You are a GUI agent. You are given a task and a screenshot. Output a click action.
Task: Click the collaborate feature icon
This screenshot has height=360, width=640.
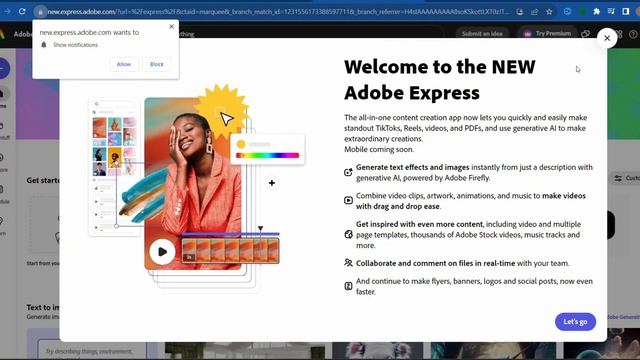click(x=348, y=263)
